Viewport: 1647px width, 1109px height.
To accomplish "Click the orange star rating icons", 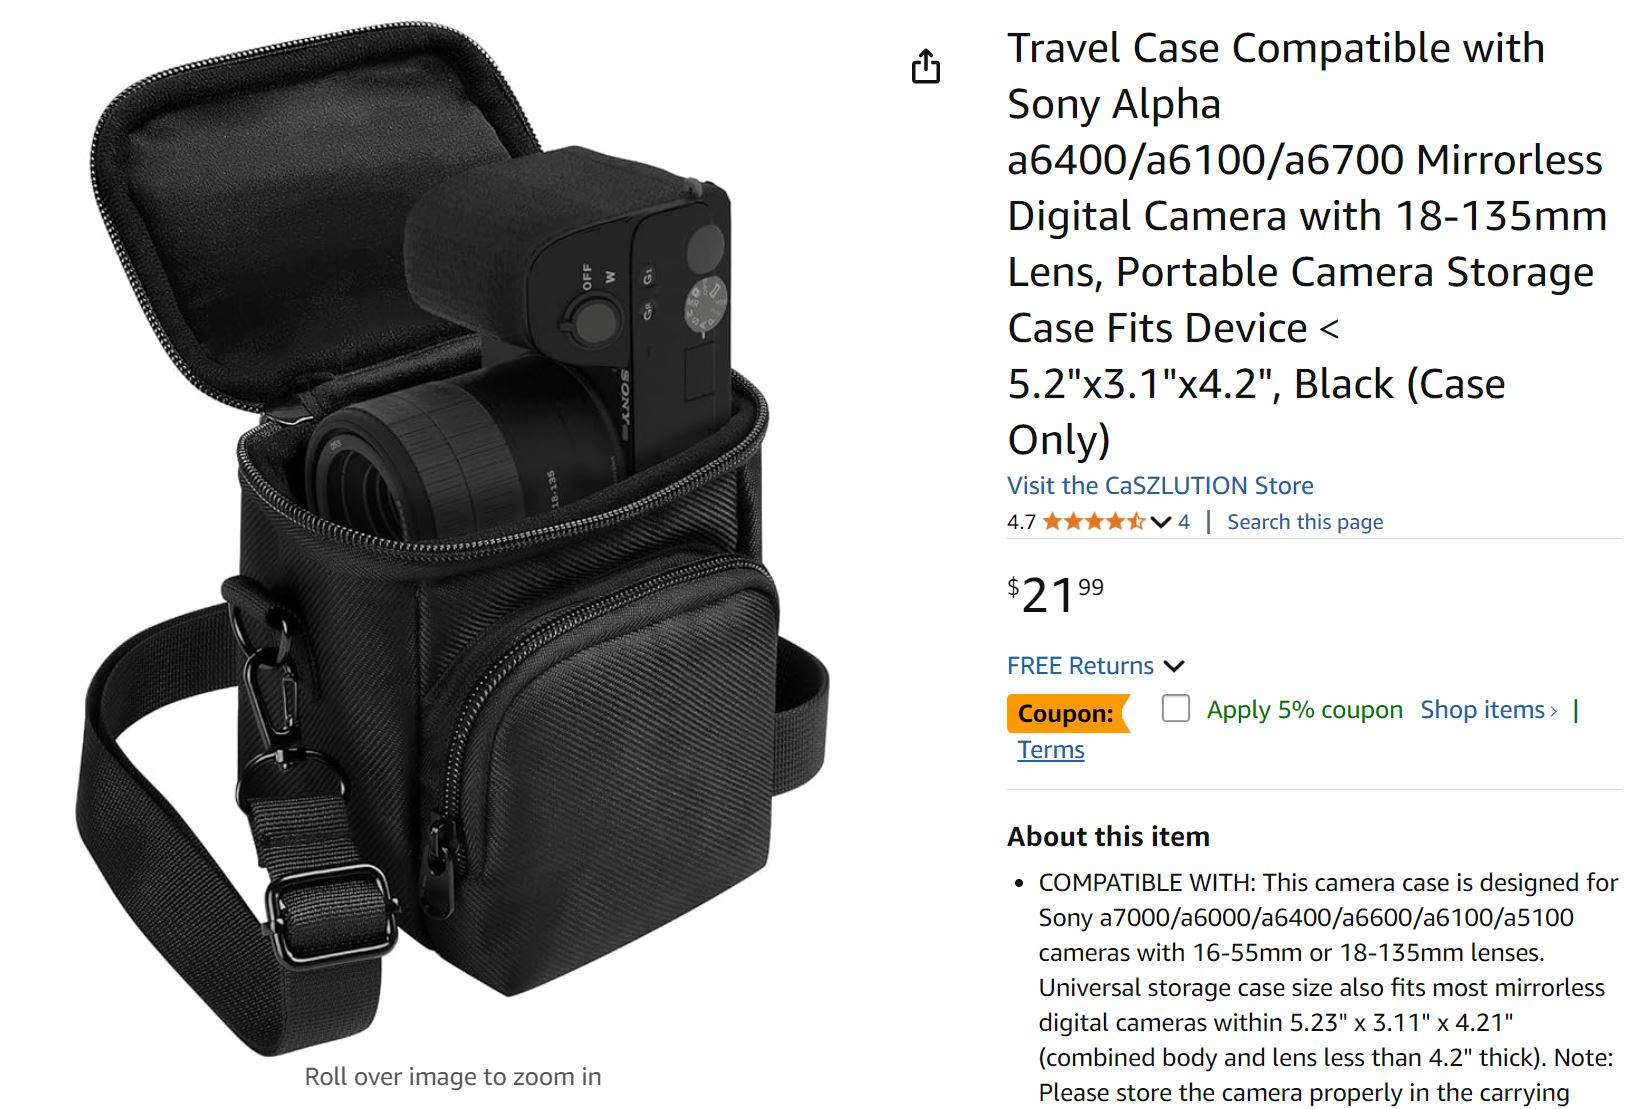I will coord(1095,521).
